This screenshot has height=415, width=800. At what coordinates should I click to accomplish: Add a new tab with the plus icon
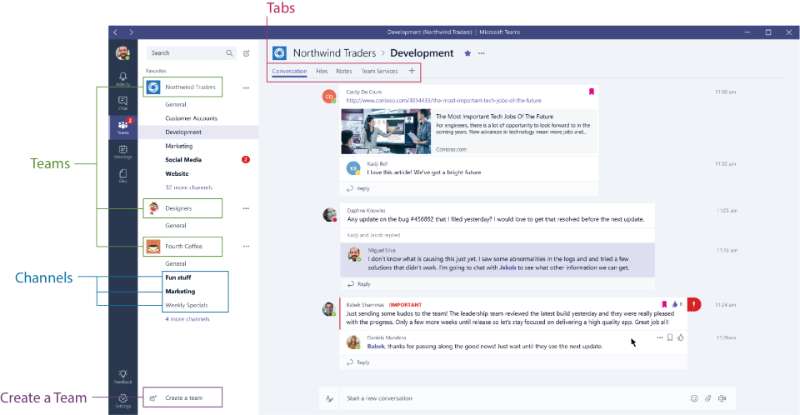tap(412, 71)
